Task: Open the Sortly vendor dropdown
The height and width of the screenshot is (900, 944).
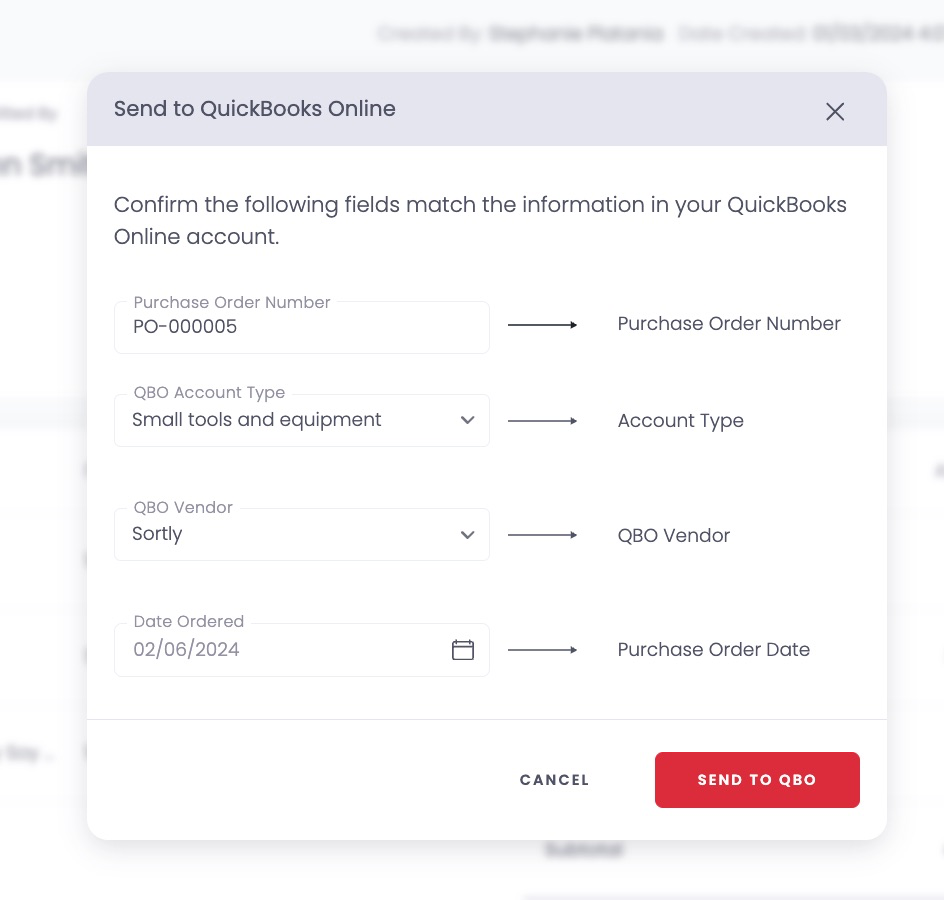Action: [302, 535]
